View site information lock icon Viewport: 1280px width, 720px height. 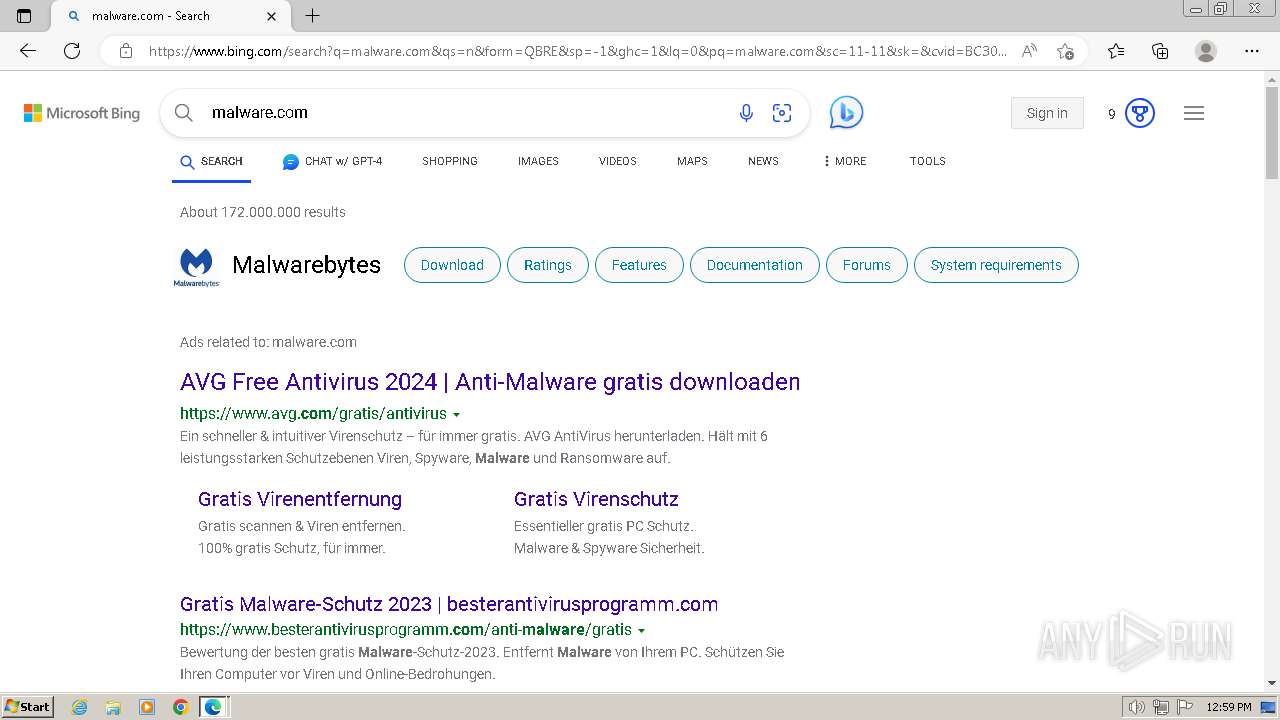point(126,51)
